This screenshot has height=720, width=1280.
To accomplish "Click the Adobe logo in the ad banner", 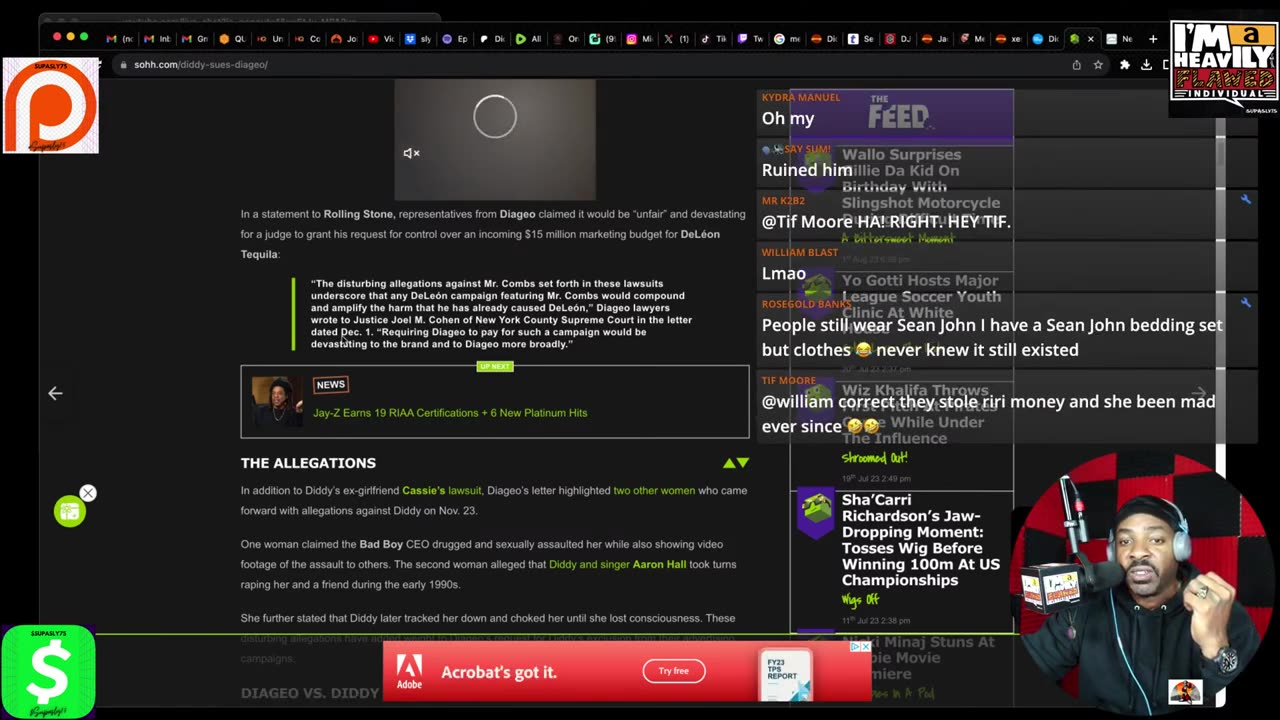I will (409, 671).
